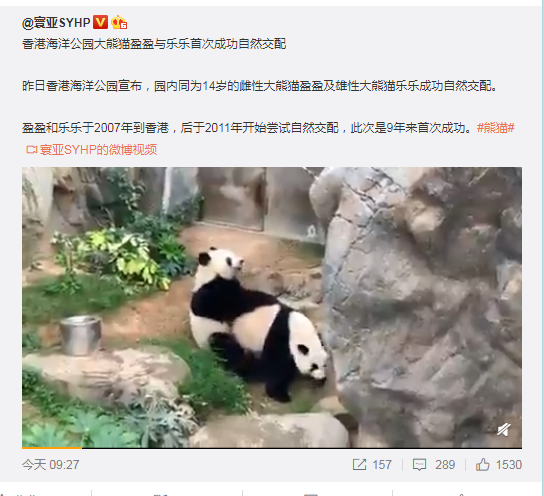Open the @寰亚SYHP profile name
Screen dimensions: 544x496
(56, 23)
